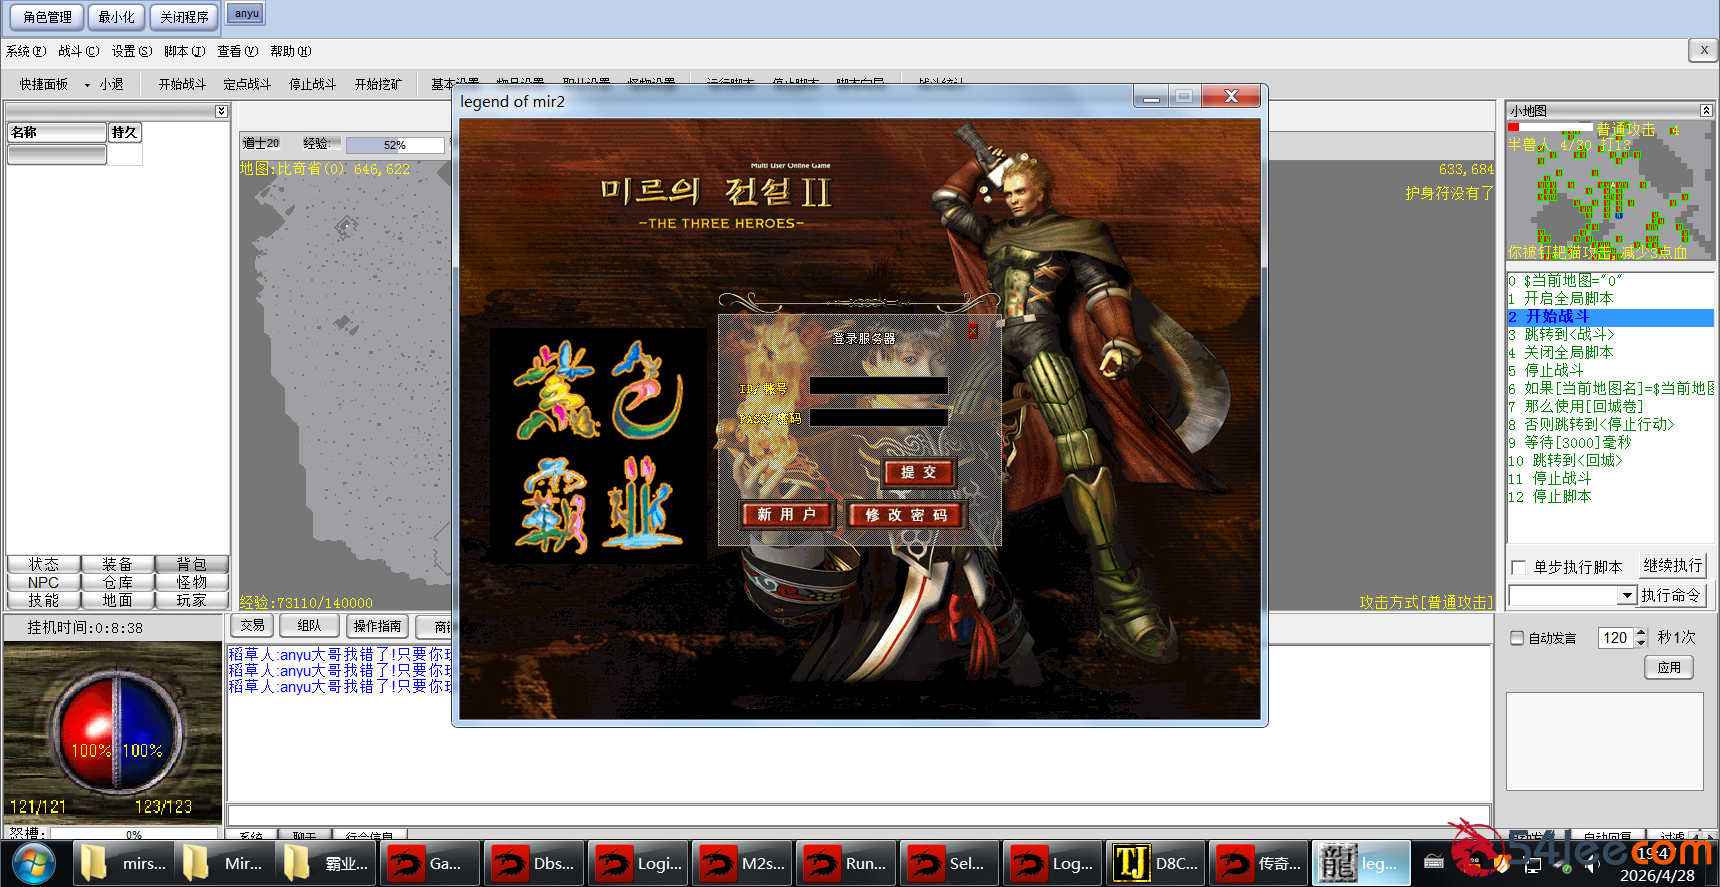Open the 快捷面板 dropdown arrow
The height and width of the screenshot is (887, 1720).
[87, 85]
